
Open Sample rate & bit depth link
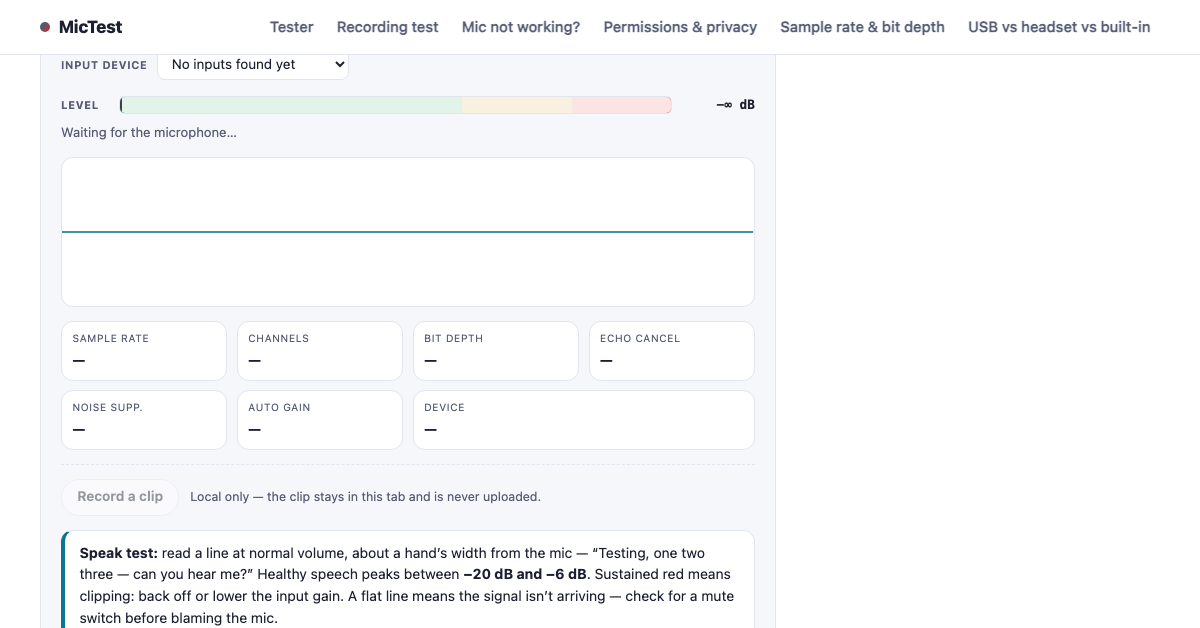tap(862, 27)
